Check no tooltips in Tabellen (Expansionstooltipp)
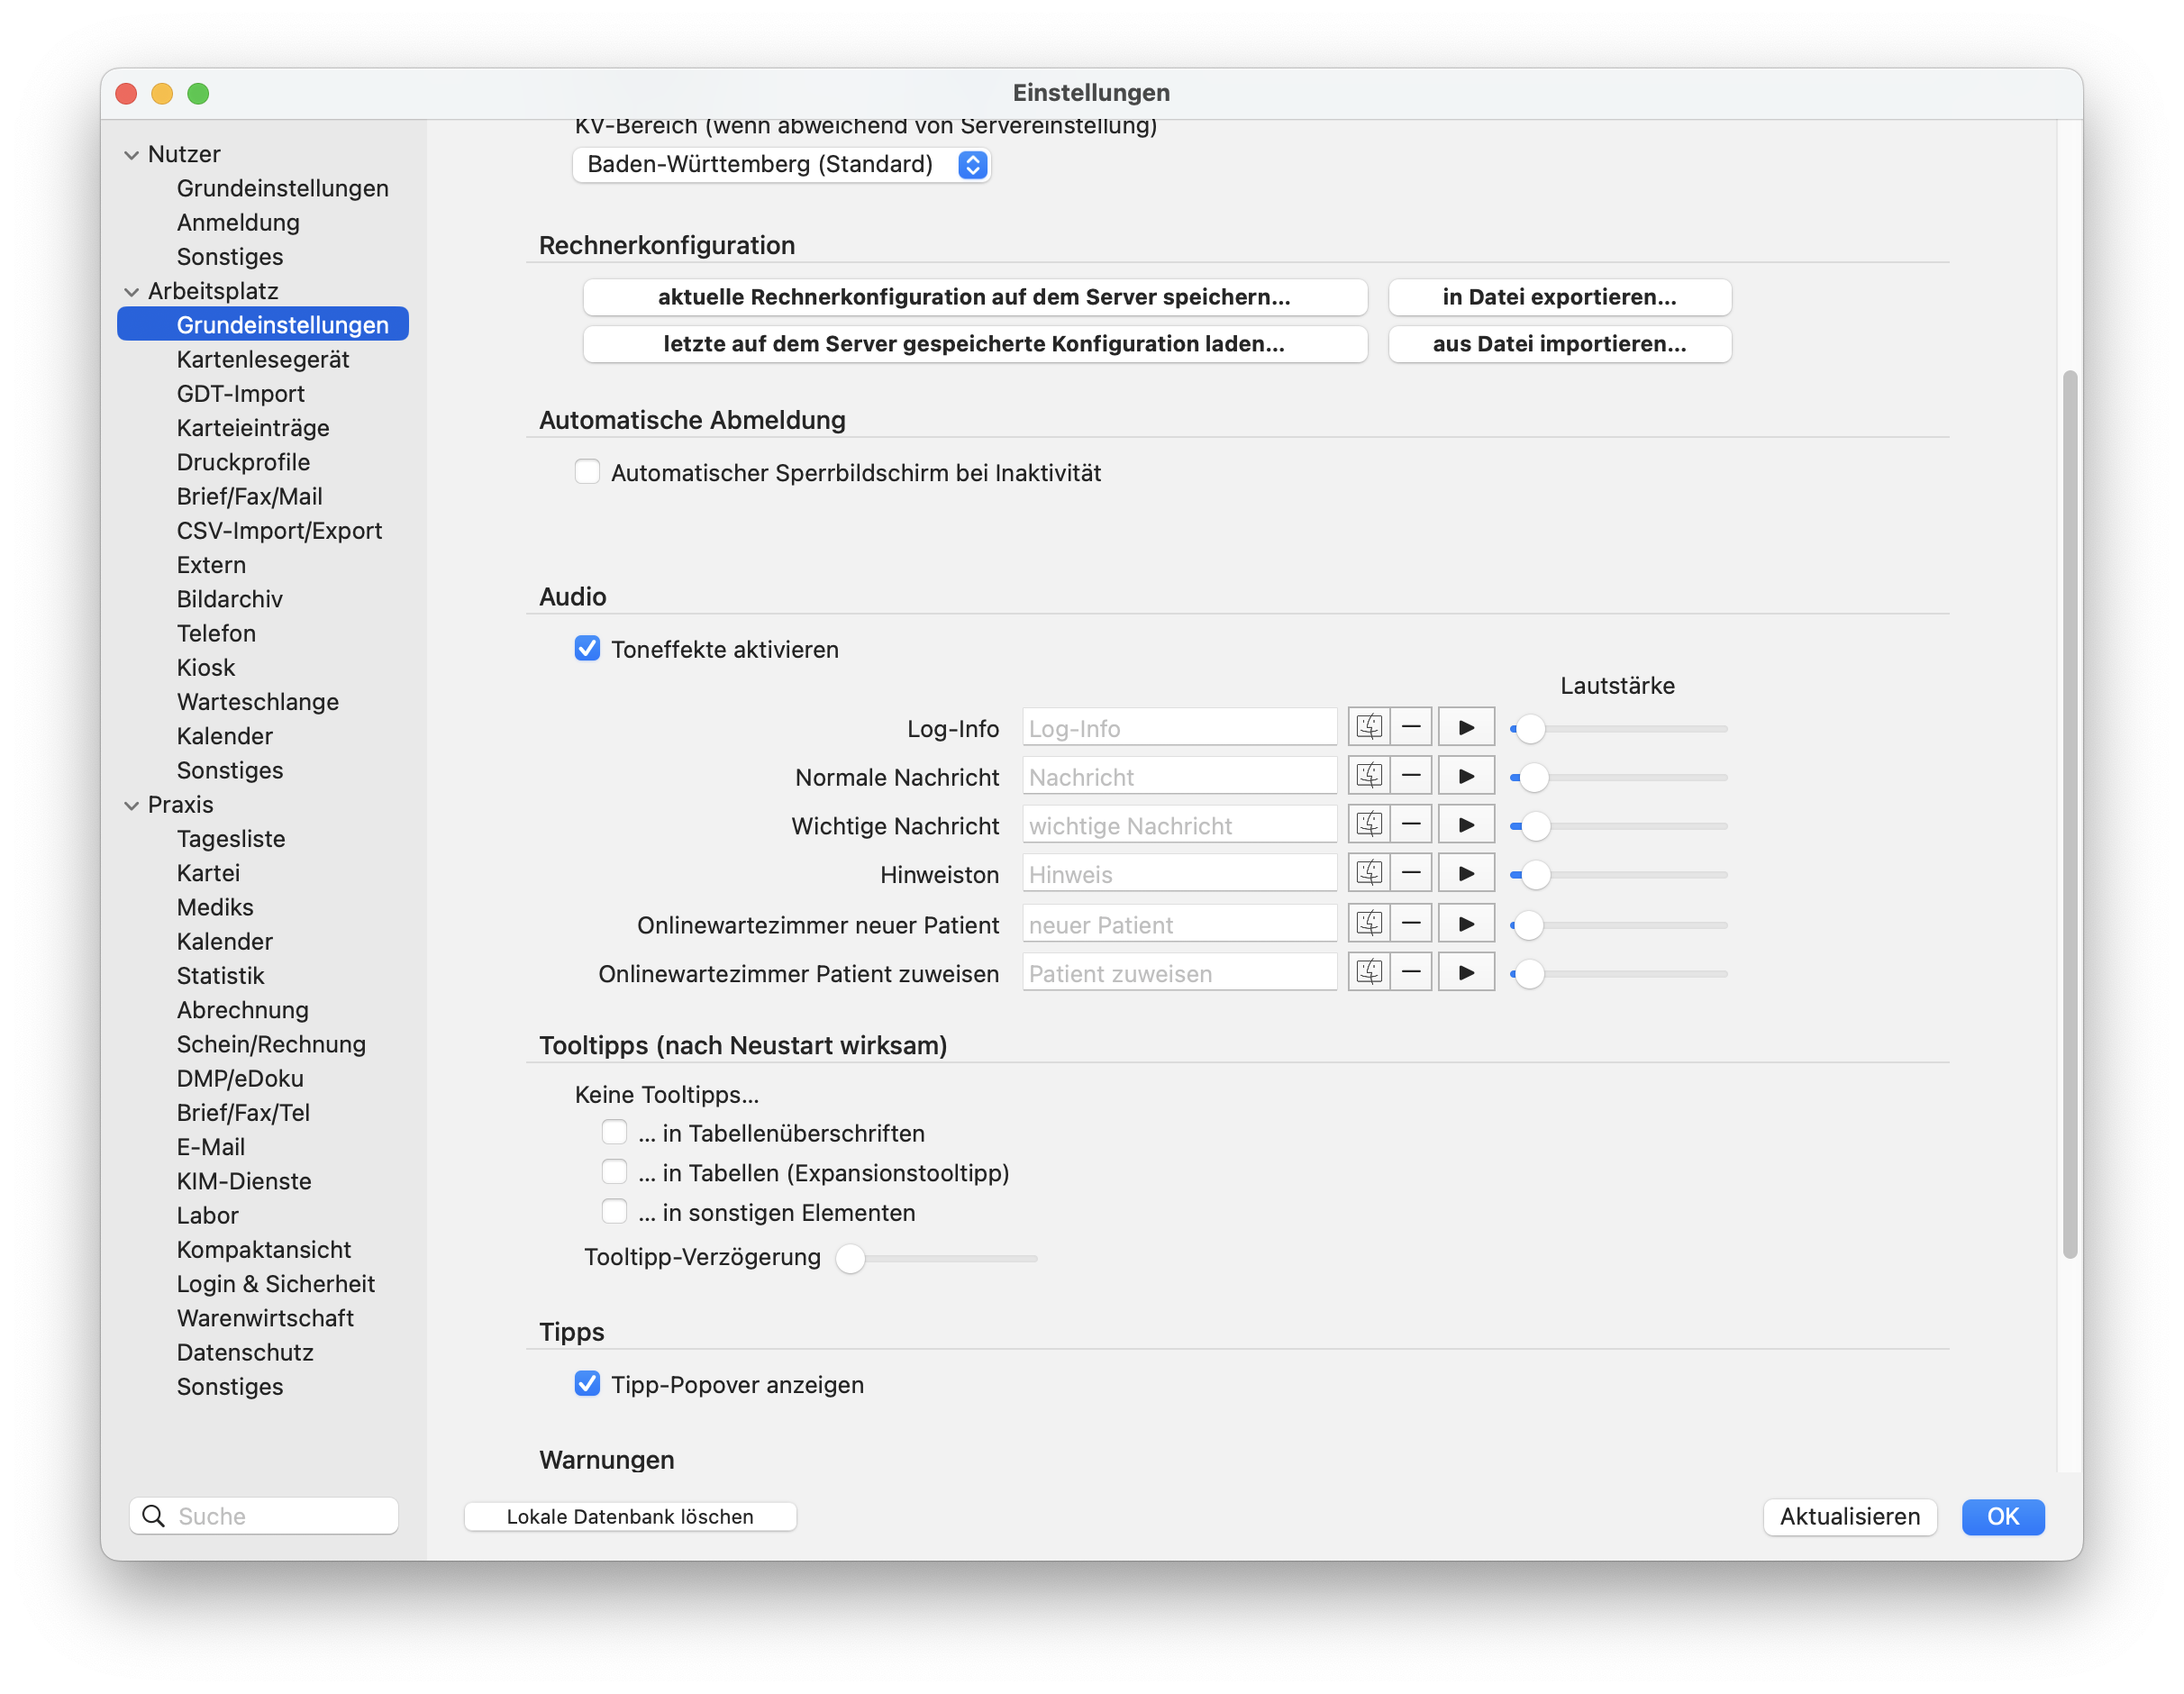Image resolution: width=2184 pixels, height=1694 pixels. (614, 1172)
